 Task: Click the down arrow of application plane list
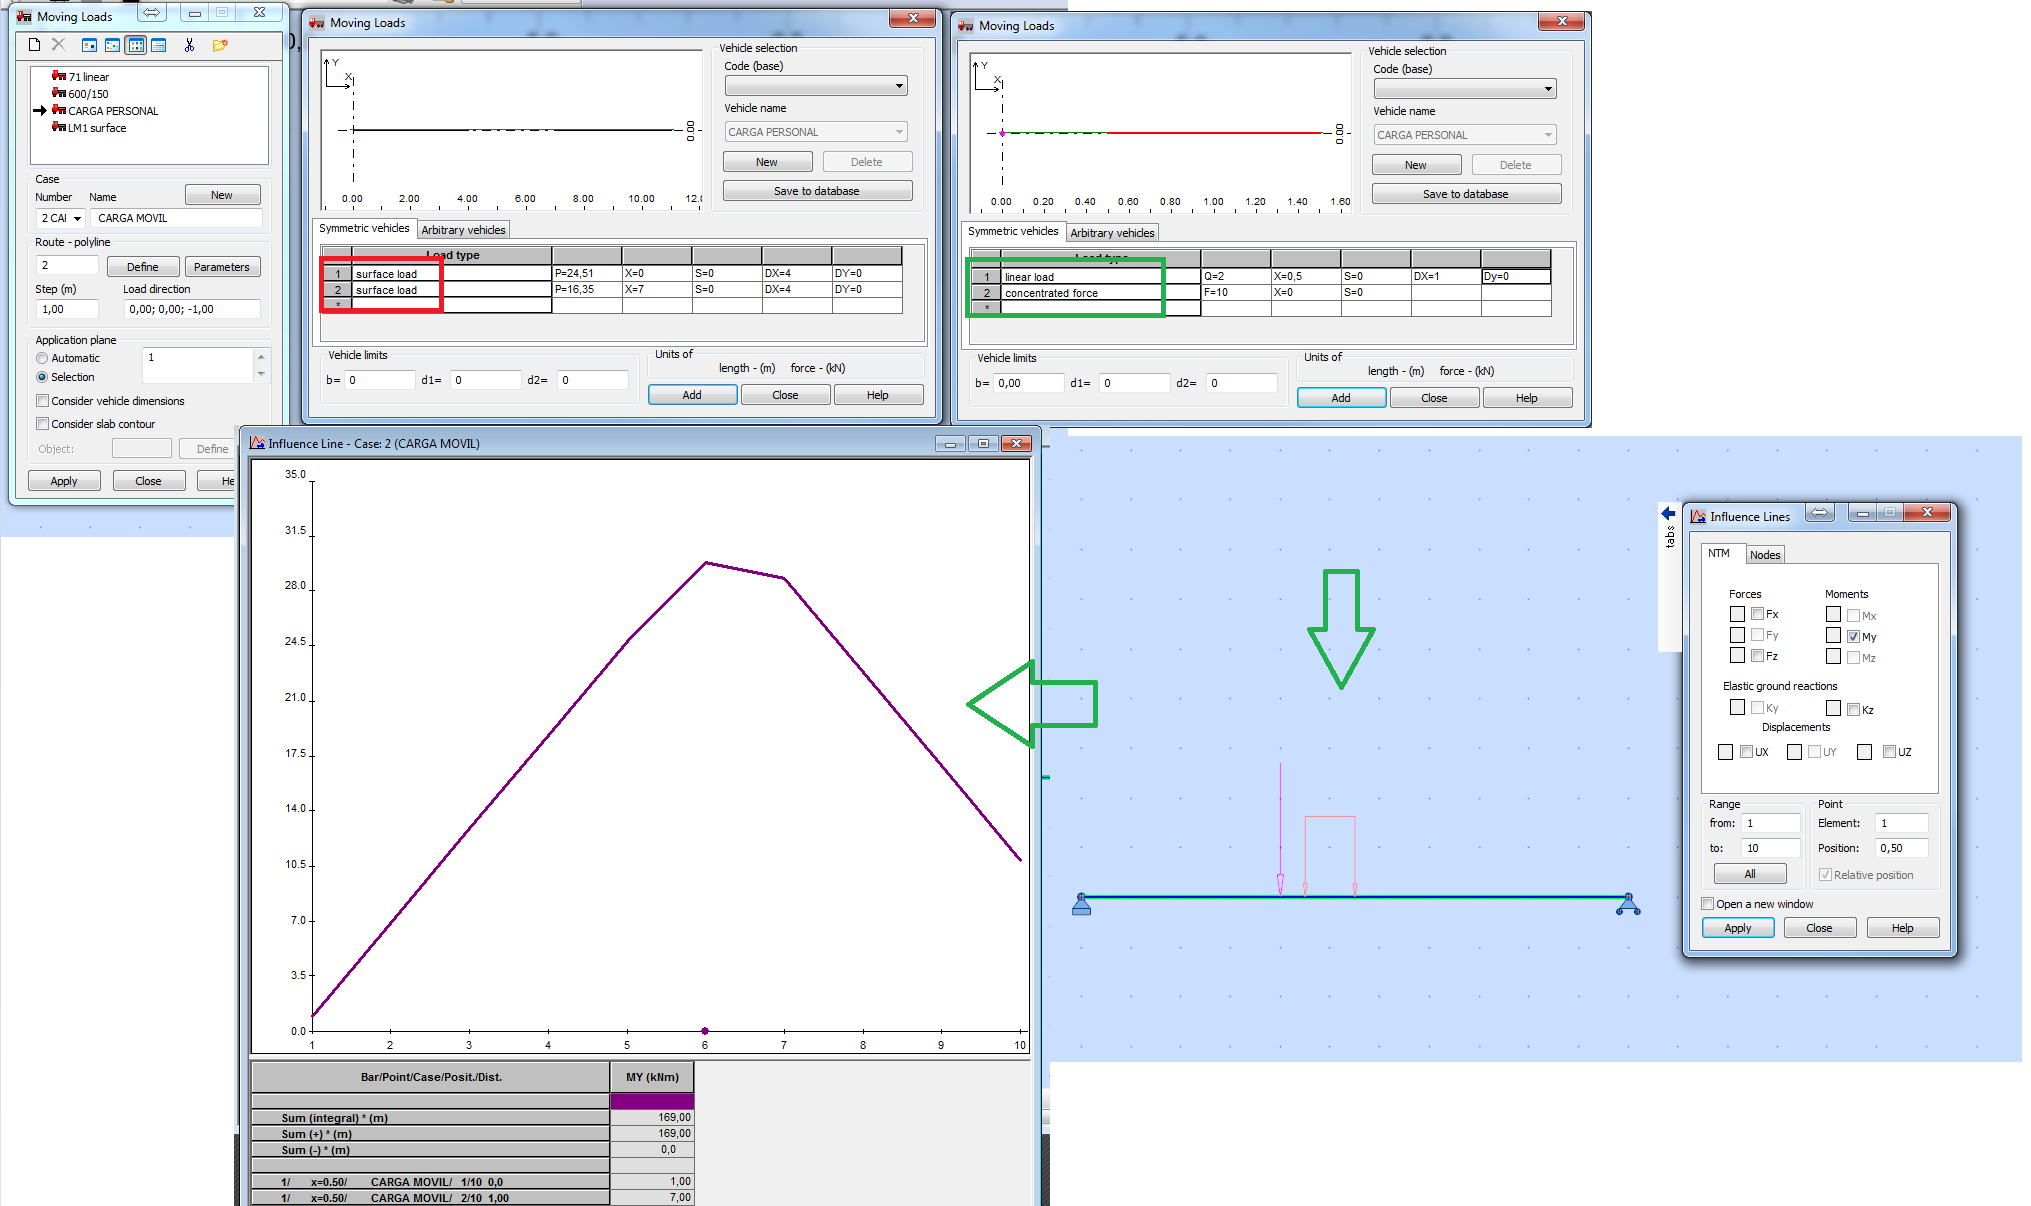(261, 374)
